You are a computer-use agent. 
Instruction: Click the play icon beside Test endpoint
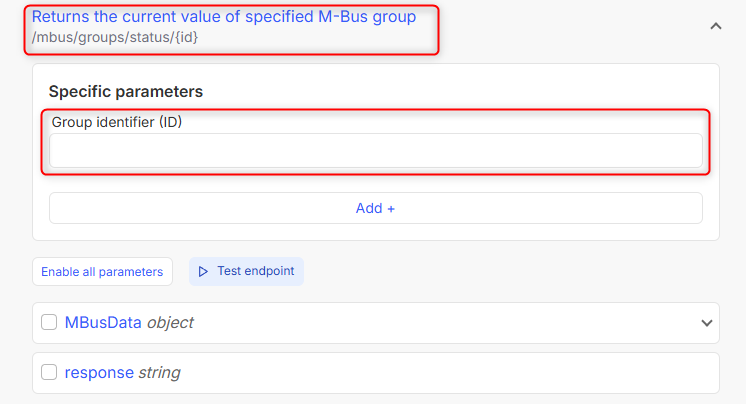click(203, 271)
